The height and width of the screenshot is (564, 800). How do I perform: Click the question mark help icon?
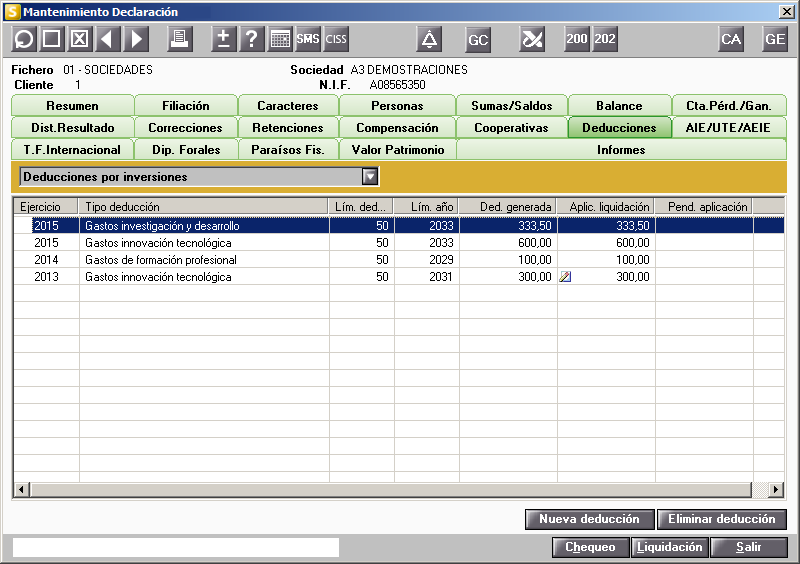(252, 39)
